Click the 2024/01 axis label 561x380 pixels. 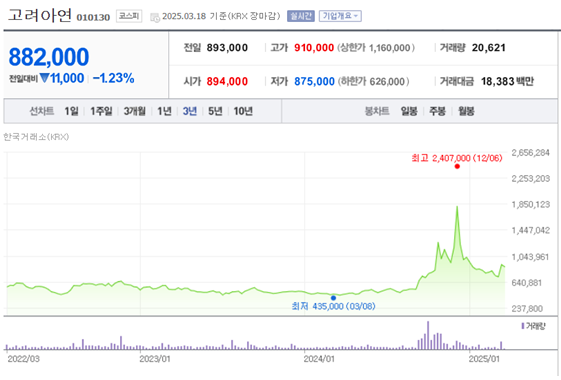coord(319,359)
